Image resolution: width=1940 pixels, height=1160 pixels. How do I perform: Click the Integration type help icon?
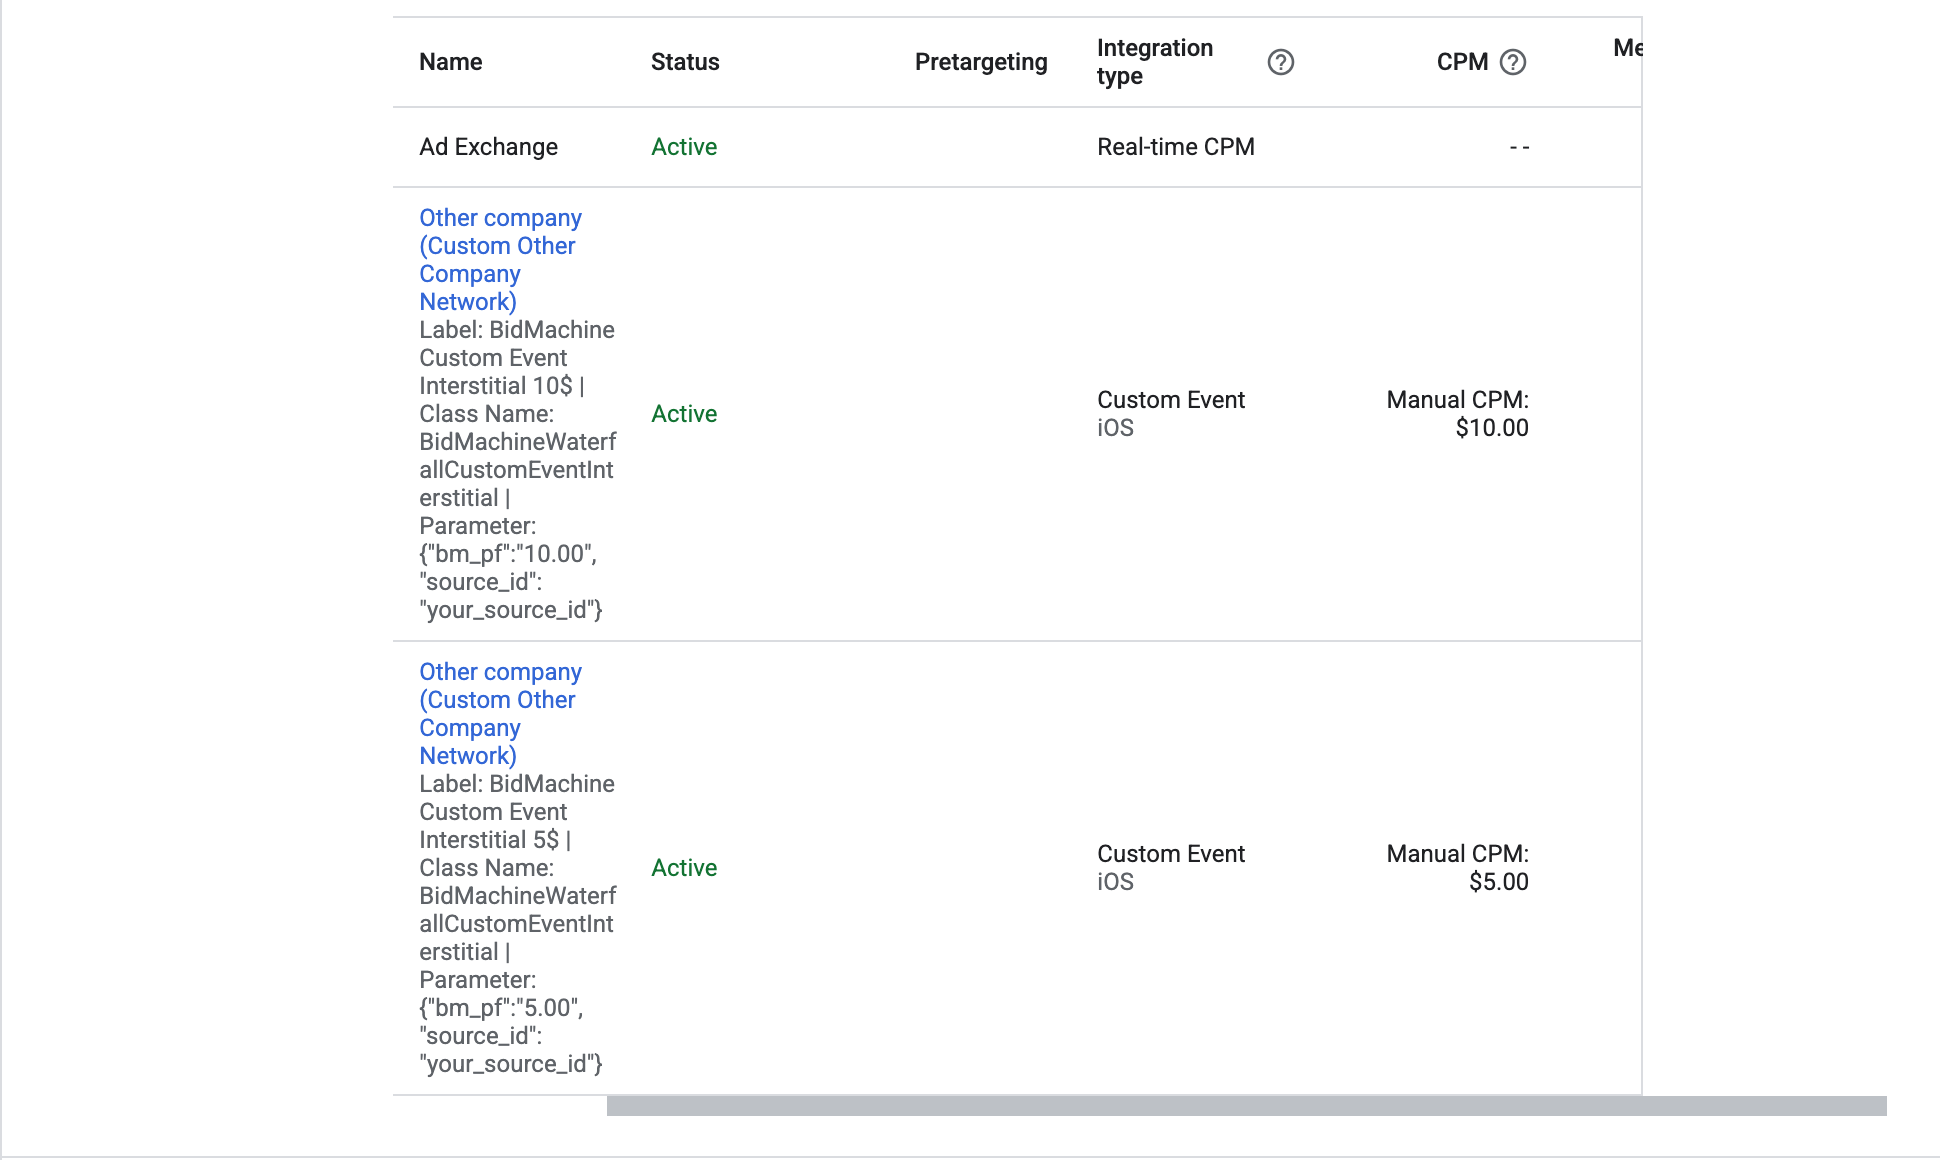(x=1280, y=62)
